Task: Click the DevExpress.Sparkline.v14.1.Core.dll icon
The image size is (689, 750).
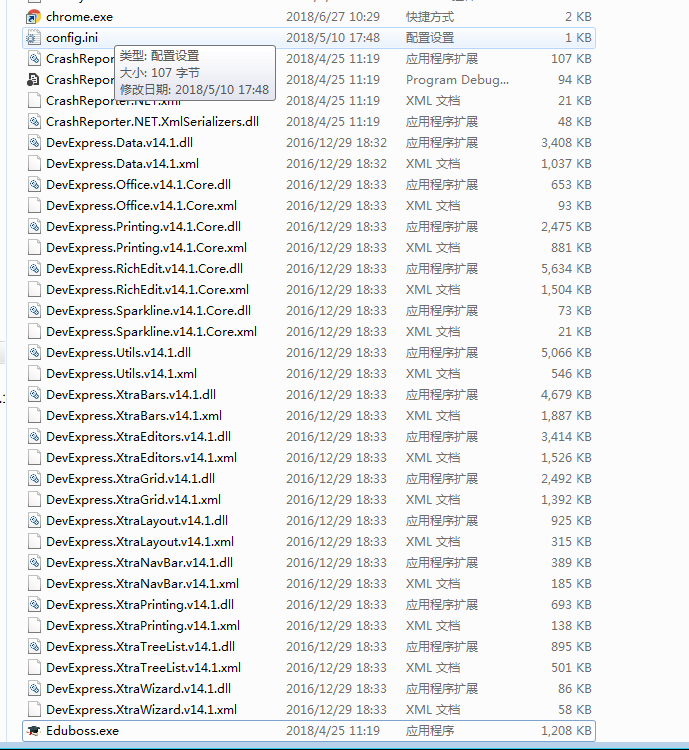Action: tap(33, 311)
